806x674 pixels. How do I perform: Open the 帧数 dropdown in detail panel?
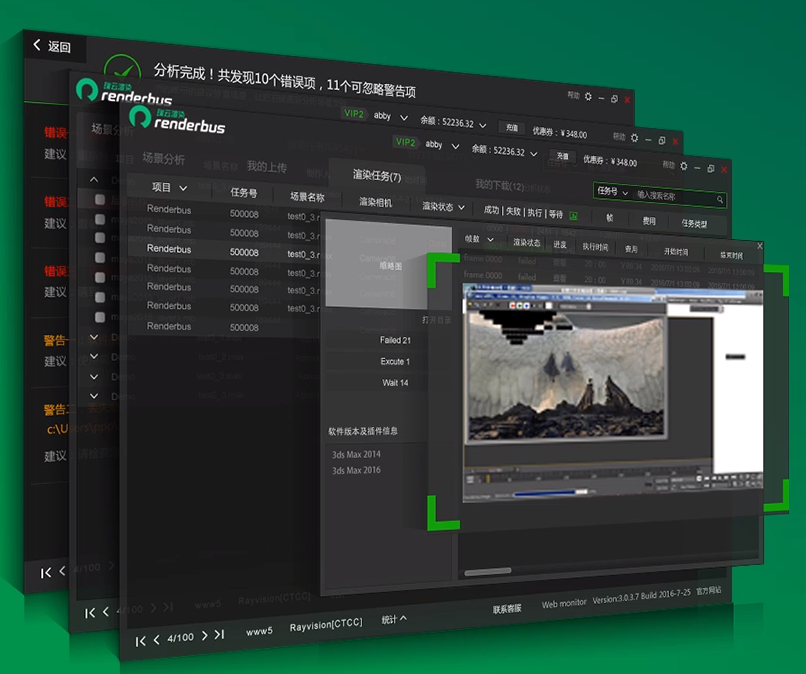point(490,240)
